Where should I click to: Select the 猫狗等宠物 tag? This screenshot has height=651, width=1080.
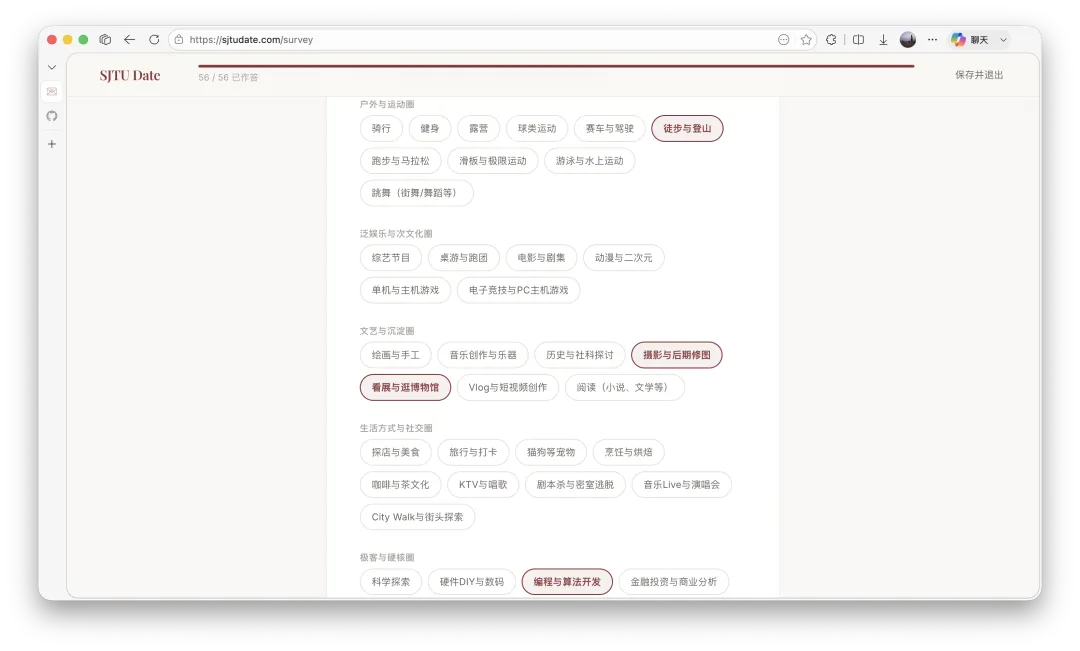(x=551, y=453)
